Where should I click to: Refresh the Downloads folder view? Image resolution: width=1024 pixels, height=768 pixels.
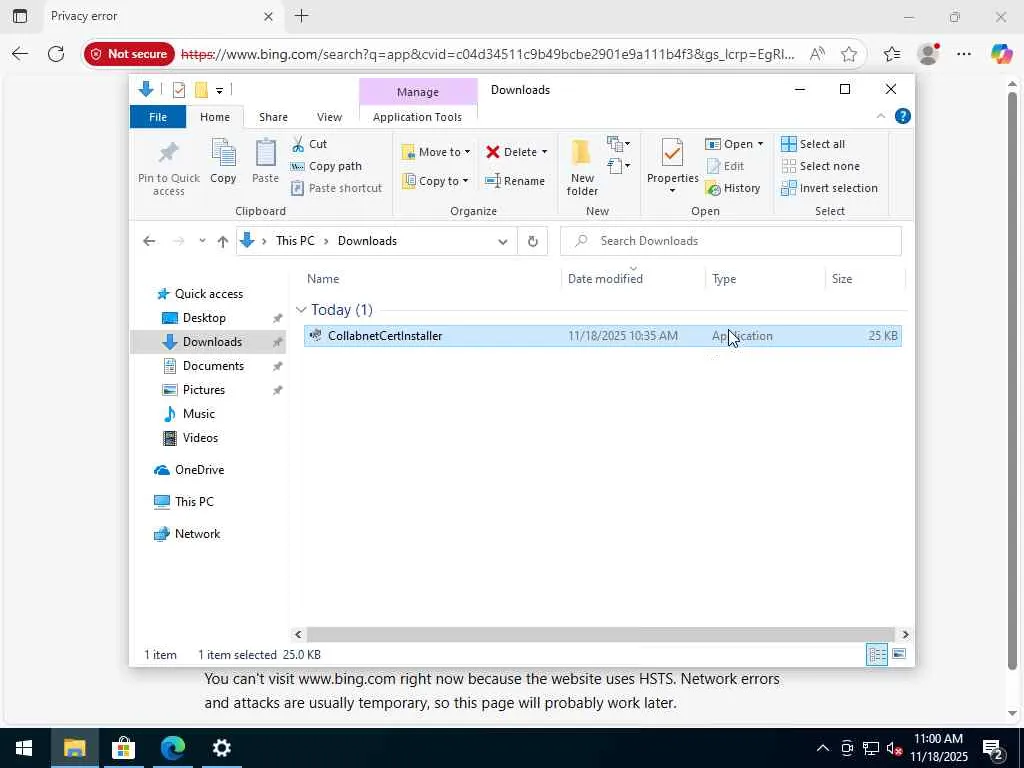[x=532, y=241]
